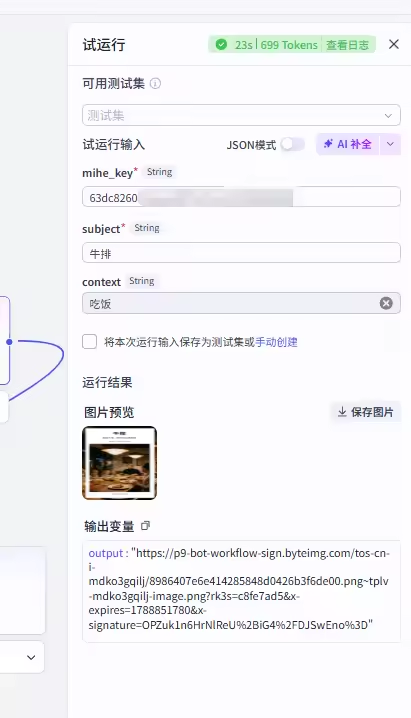The image size is (411, 718).
Task: Click the 查看日志 link in the status bar
Action: (x=347, y=45)
